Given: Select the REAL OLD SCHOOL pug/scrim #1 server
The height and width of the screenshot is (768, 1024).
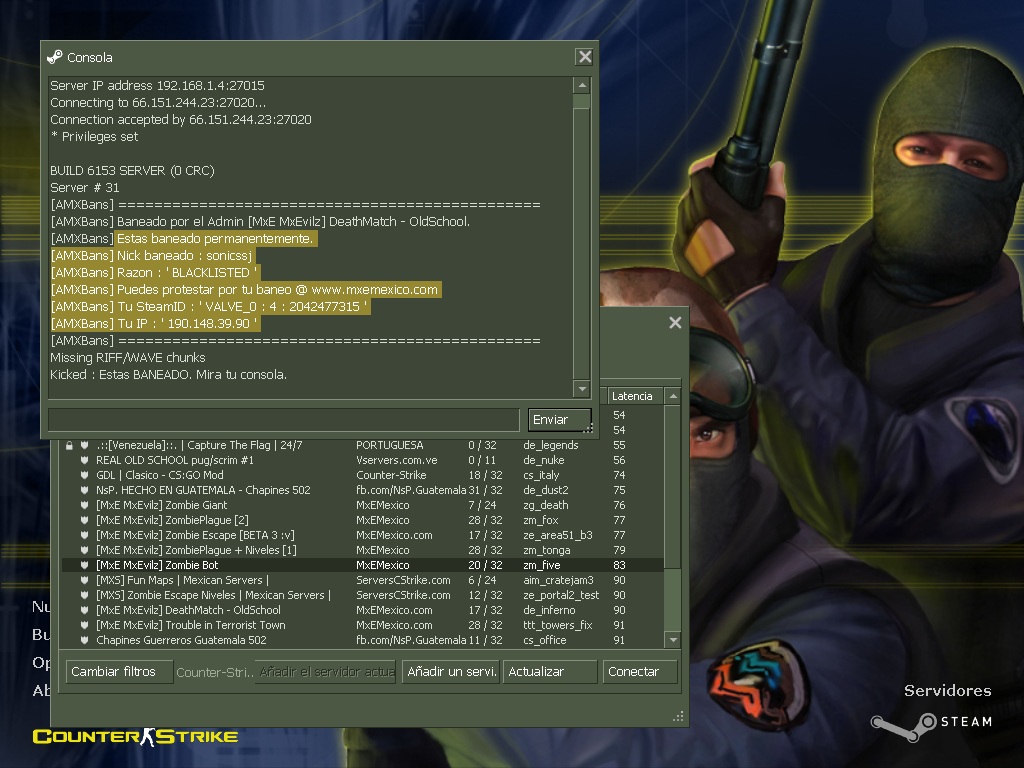Looking at the screenshot, I should (x=362, y=460).
